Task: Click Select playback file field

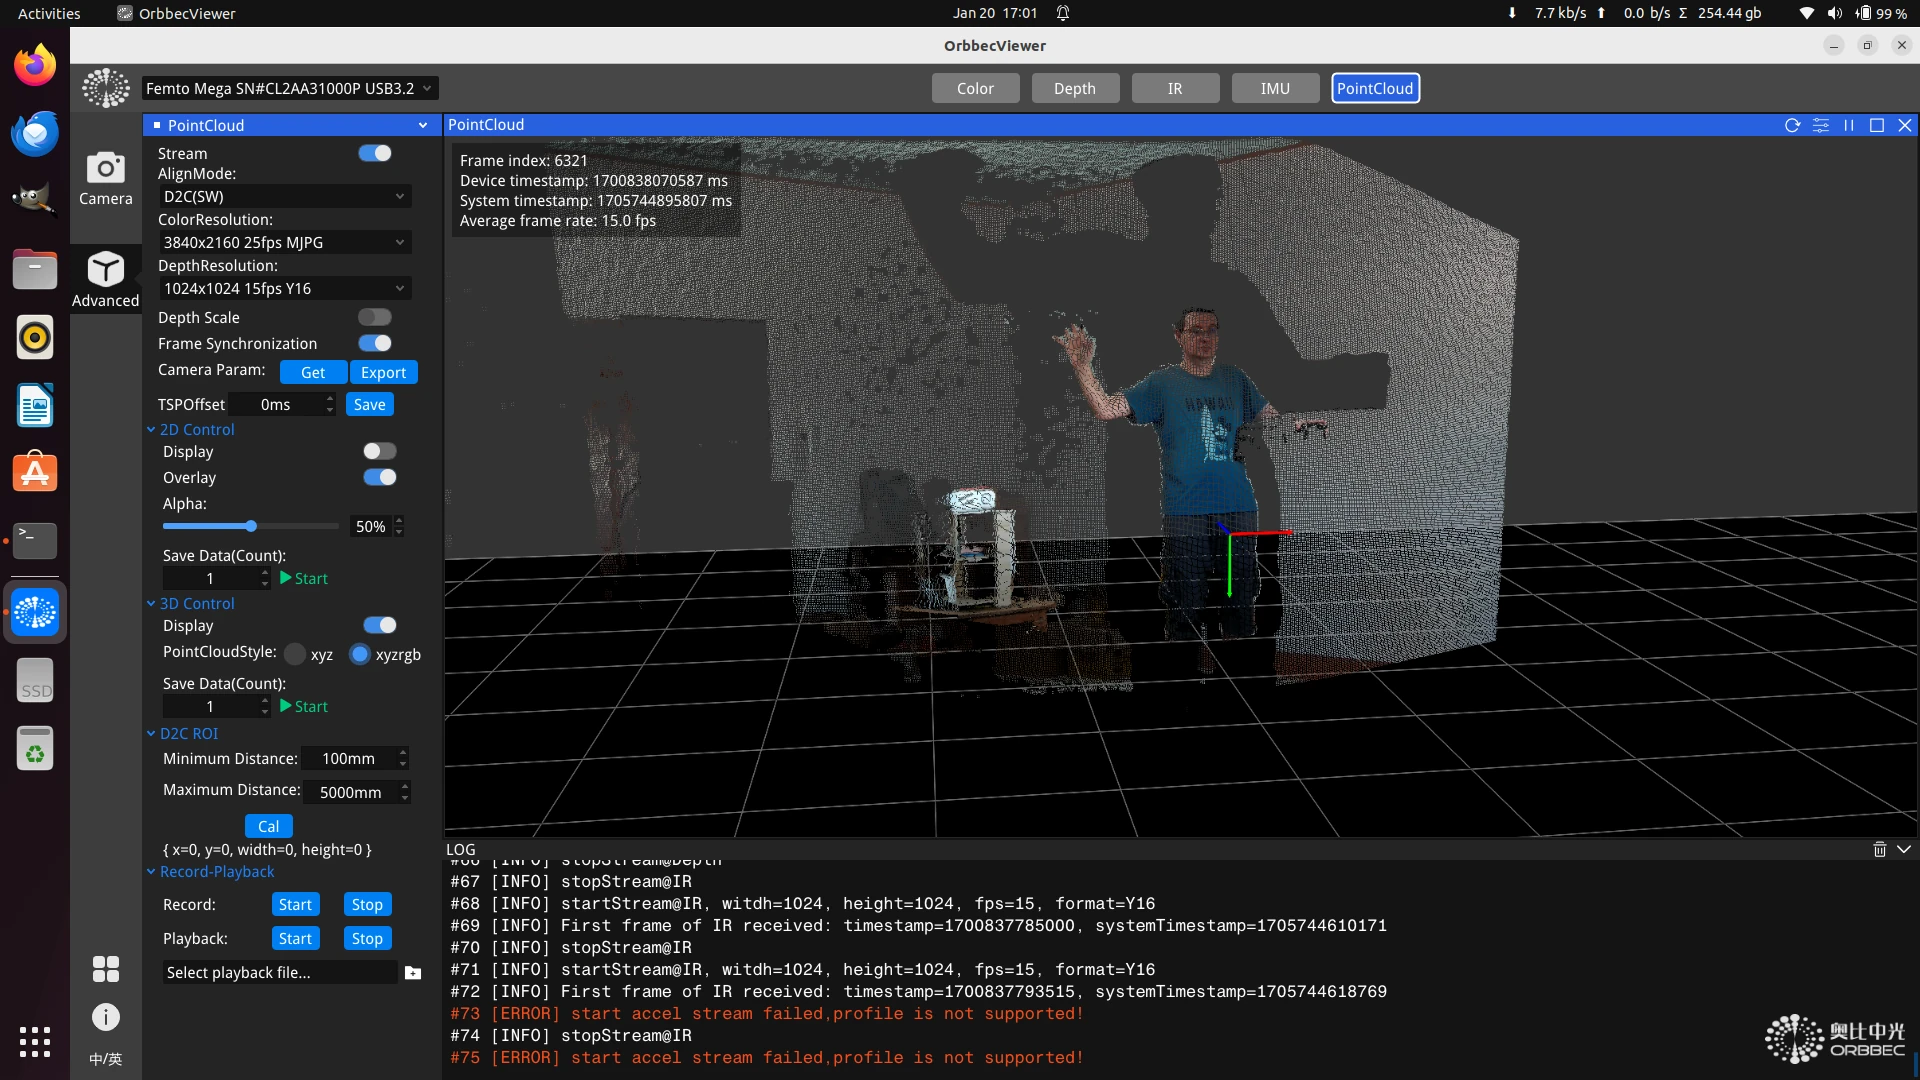Action: (280, 972)
